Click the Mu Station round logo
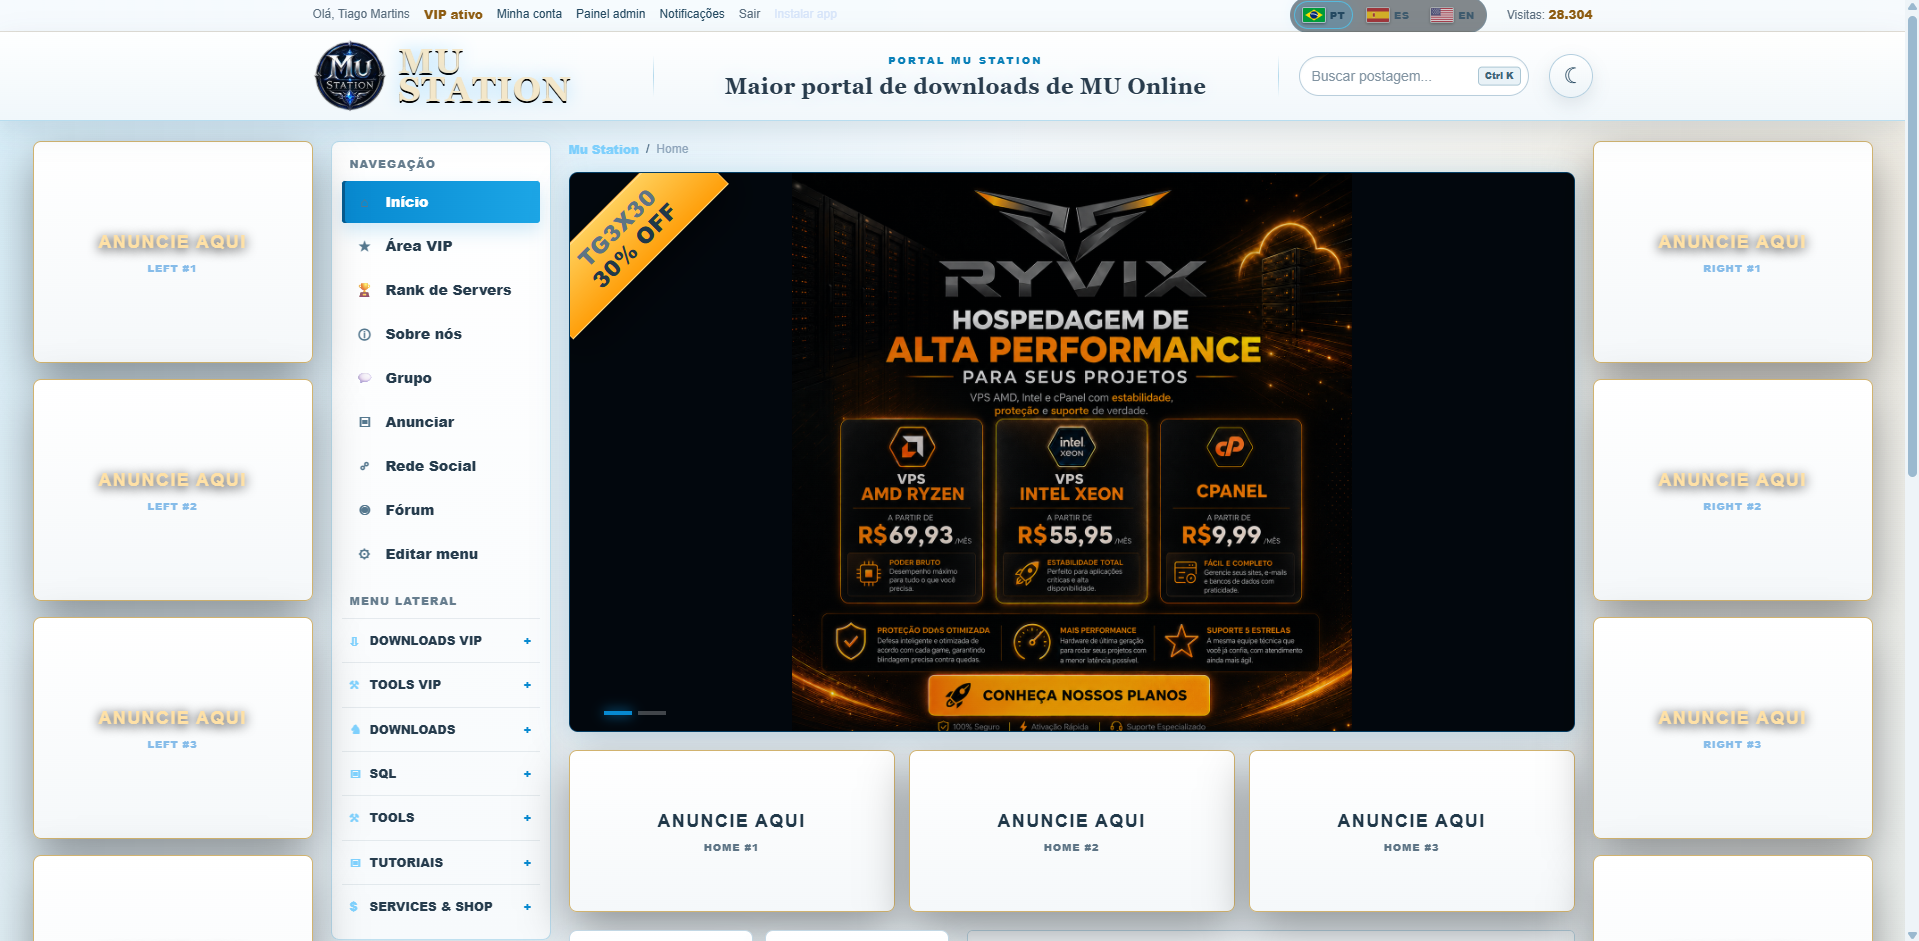 (x=350, y=76)
